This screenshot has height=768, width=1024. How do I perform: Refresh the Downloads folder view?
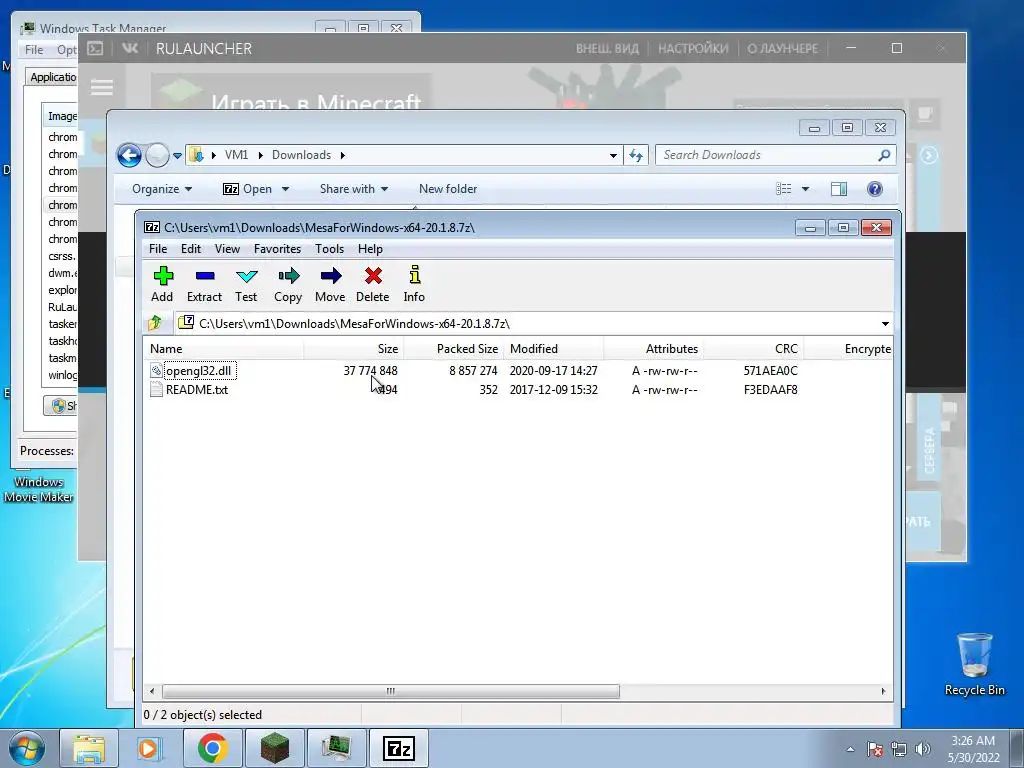point(636,155)
